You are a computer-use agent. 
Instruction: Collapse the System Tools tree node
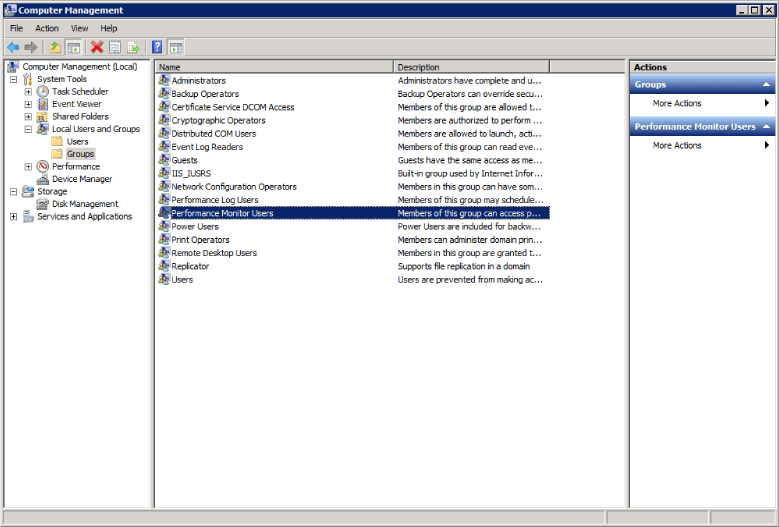pos(14,79)
